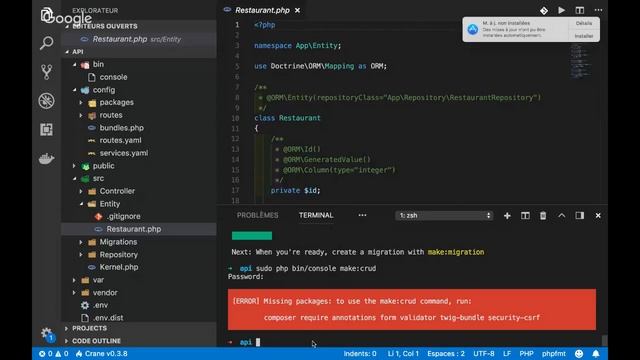Screen dimensions: 640x360
Task: Open the Docker view icon
Action: coord(47,158)
